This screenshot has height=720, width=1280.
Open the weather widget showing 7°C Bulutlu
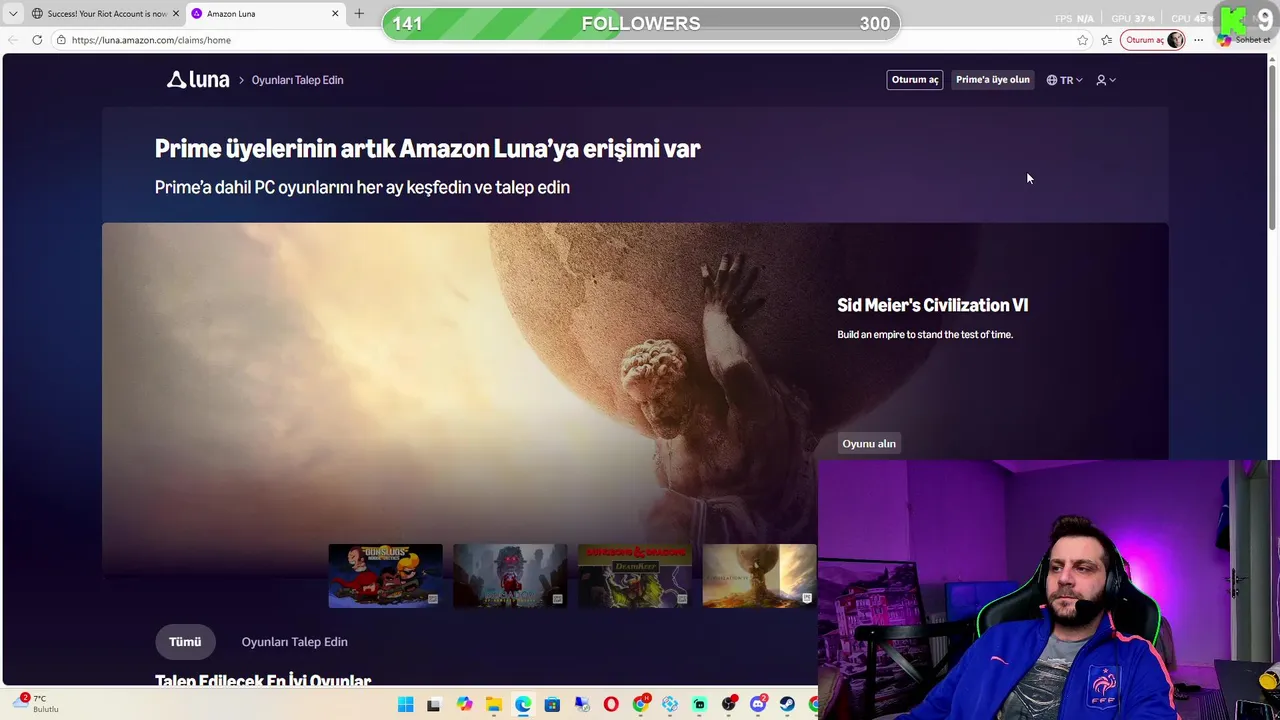pyautogui.click(x=38, y=704)
